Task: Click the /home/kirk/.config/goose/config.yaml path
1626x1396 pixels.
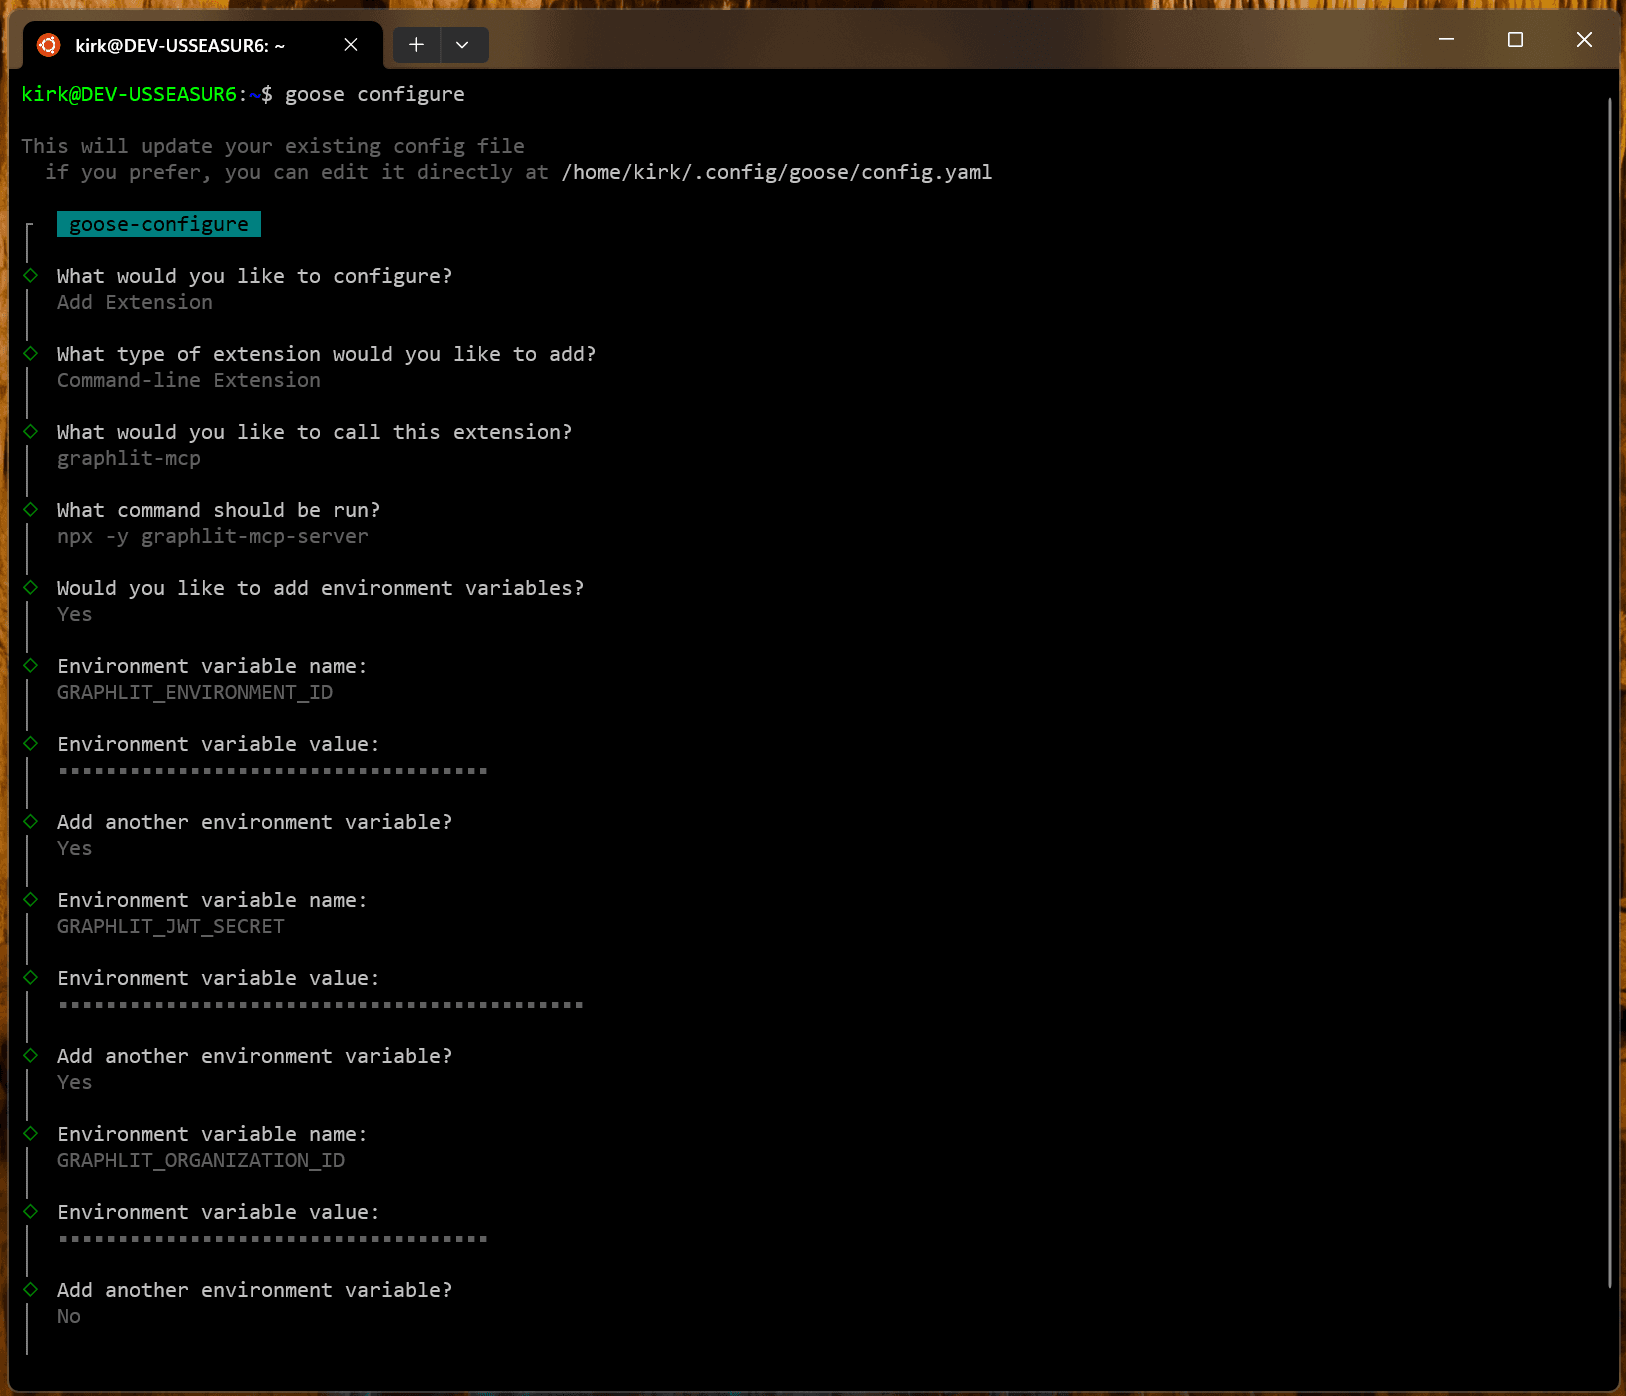Action: tap(776, 172)
